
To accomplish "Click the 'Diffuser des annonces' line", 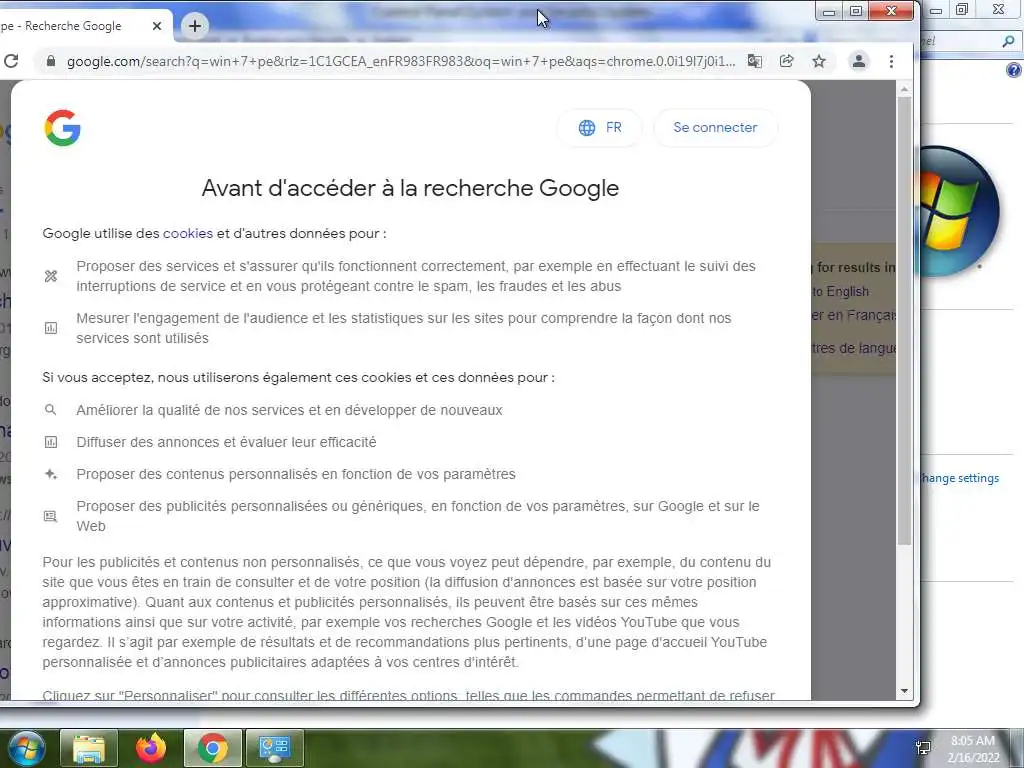I will (x=226, y=442).
